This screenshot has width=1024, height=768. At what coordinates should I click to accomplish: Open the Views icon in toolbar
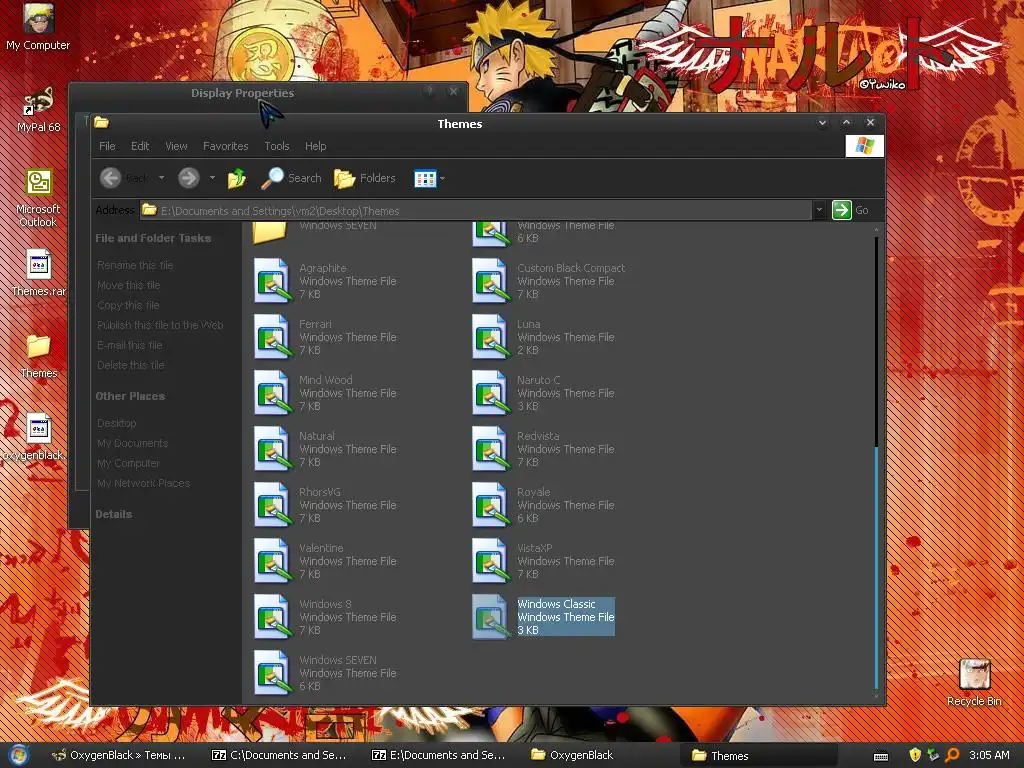coord(425,178)
